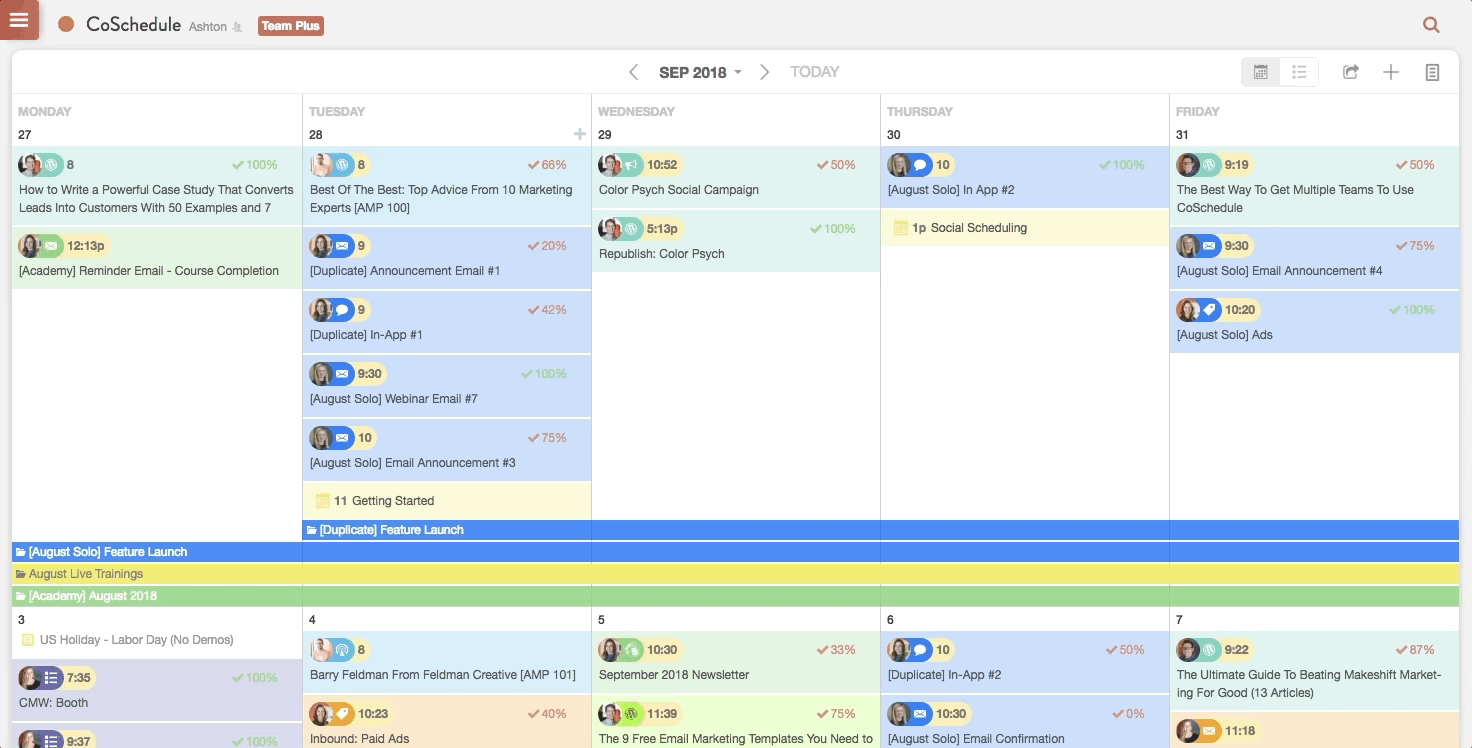Open [August Solo] Ads card
The image size is (1472, 748).
pyautogui.click(x=1314, y=322)
